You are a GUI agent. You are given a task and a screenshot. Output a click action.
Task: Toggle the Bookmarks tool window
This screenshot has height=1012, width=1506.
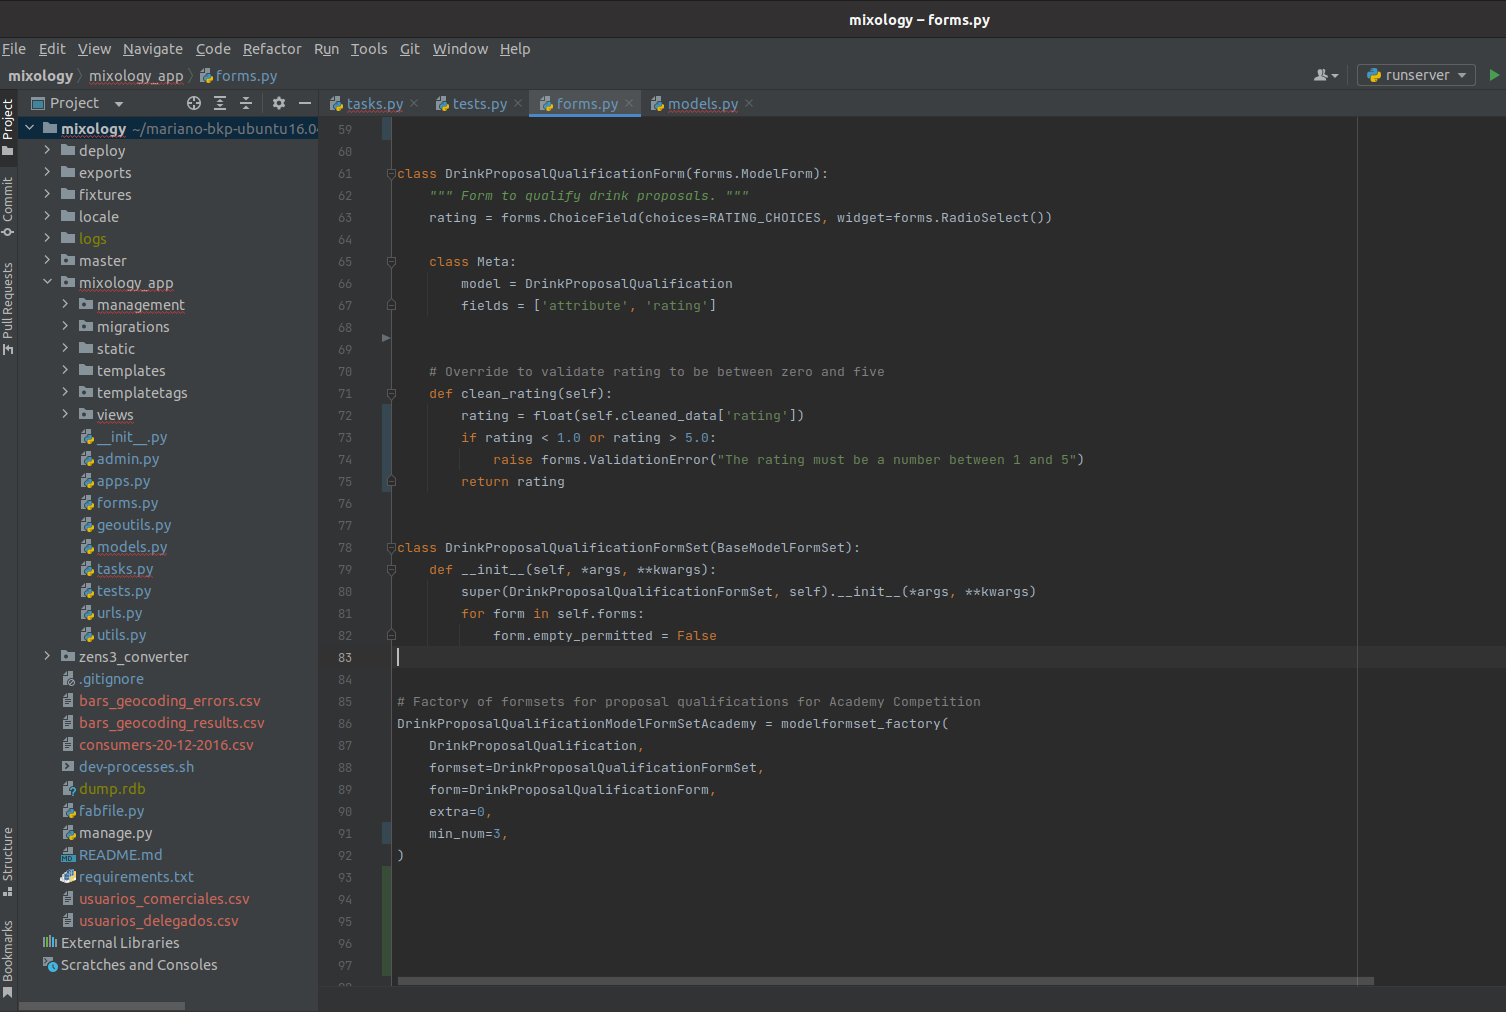(8, 957)
